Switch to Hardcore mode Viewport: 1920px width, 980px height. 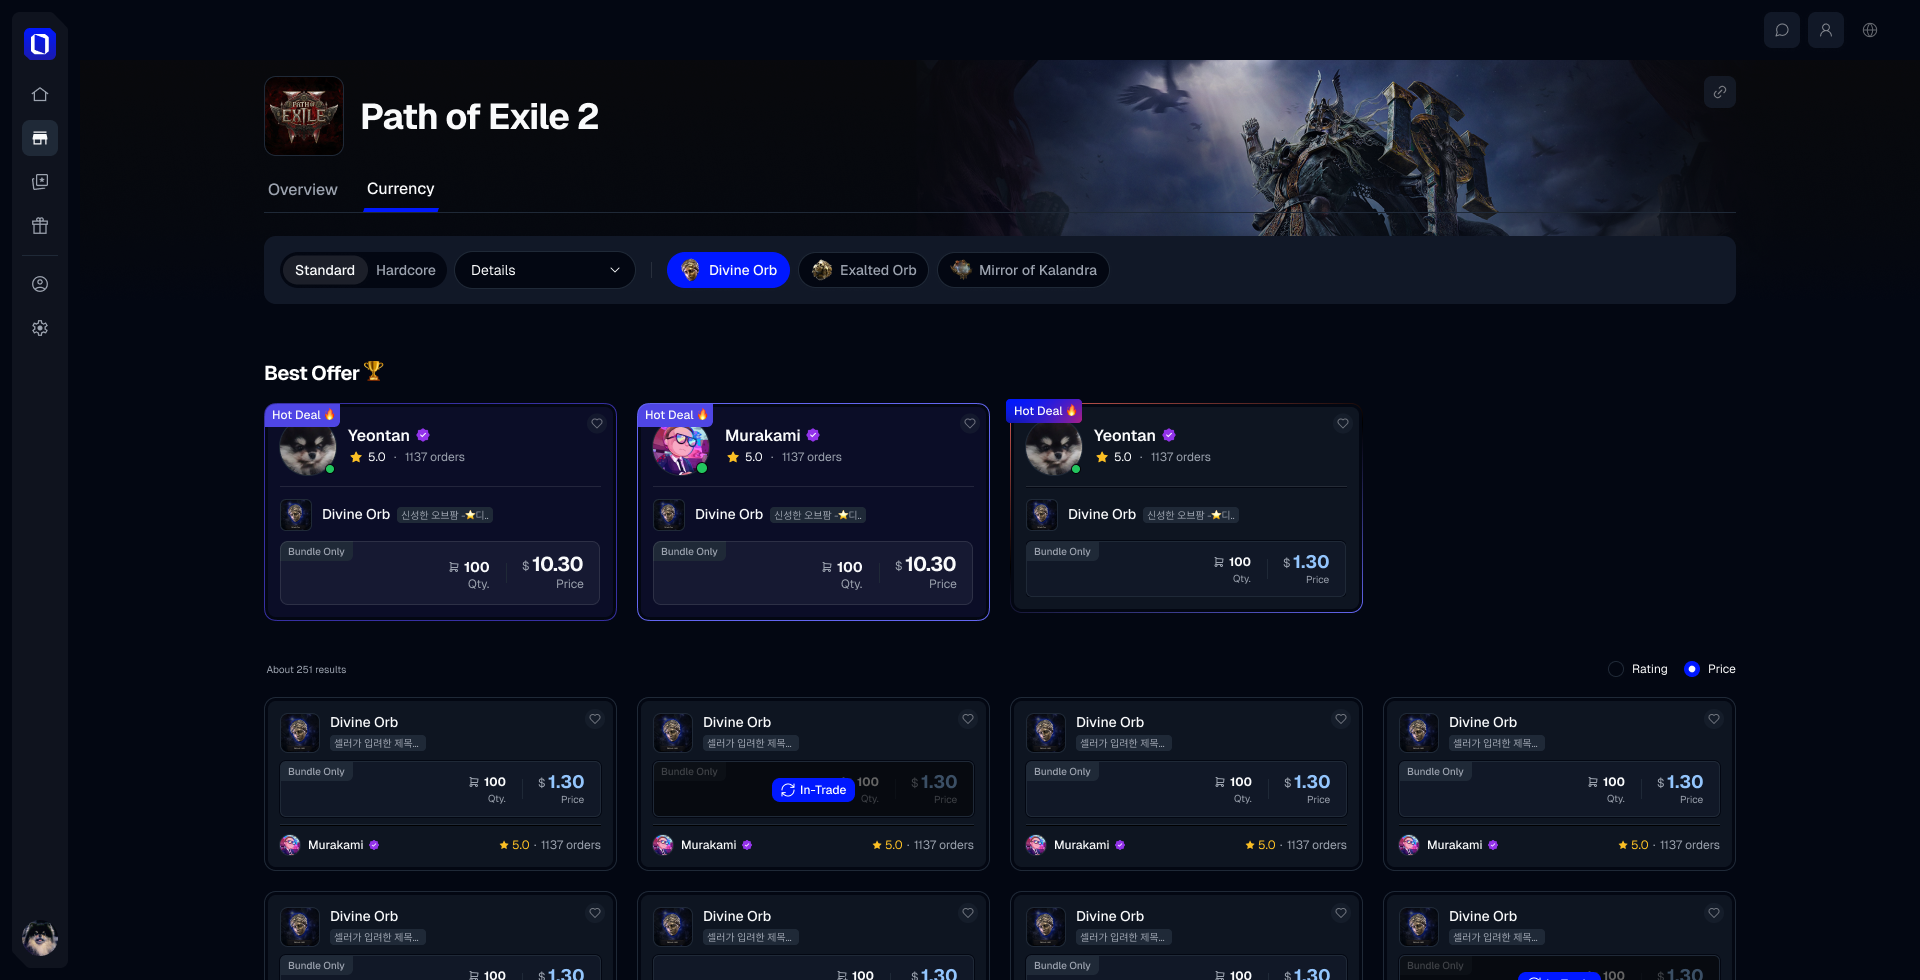(x=406, y=270)
